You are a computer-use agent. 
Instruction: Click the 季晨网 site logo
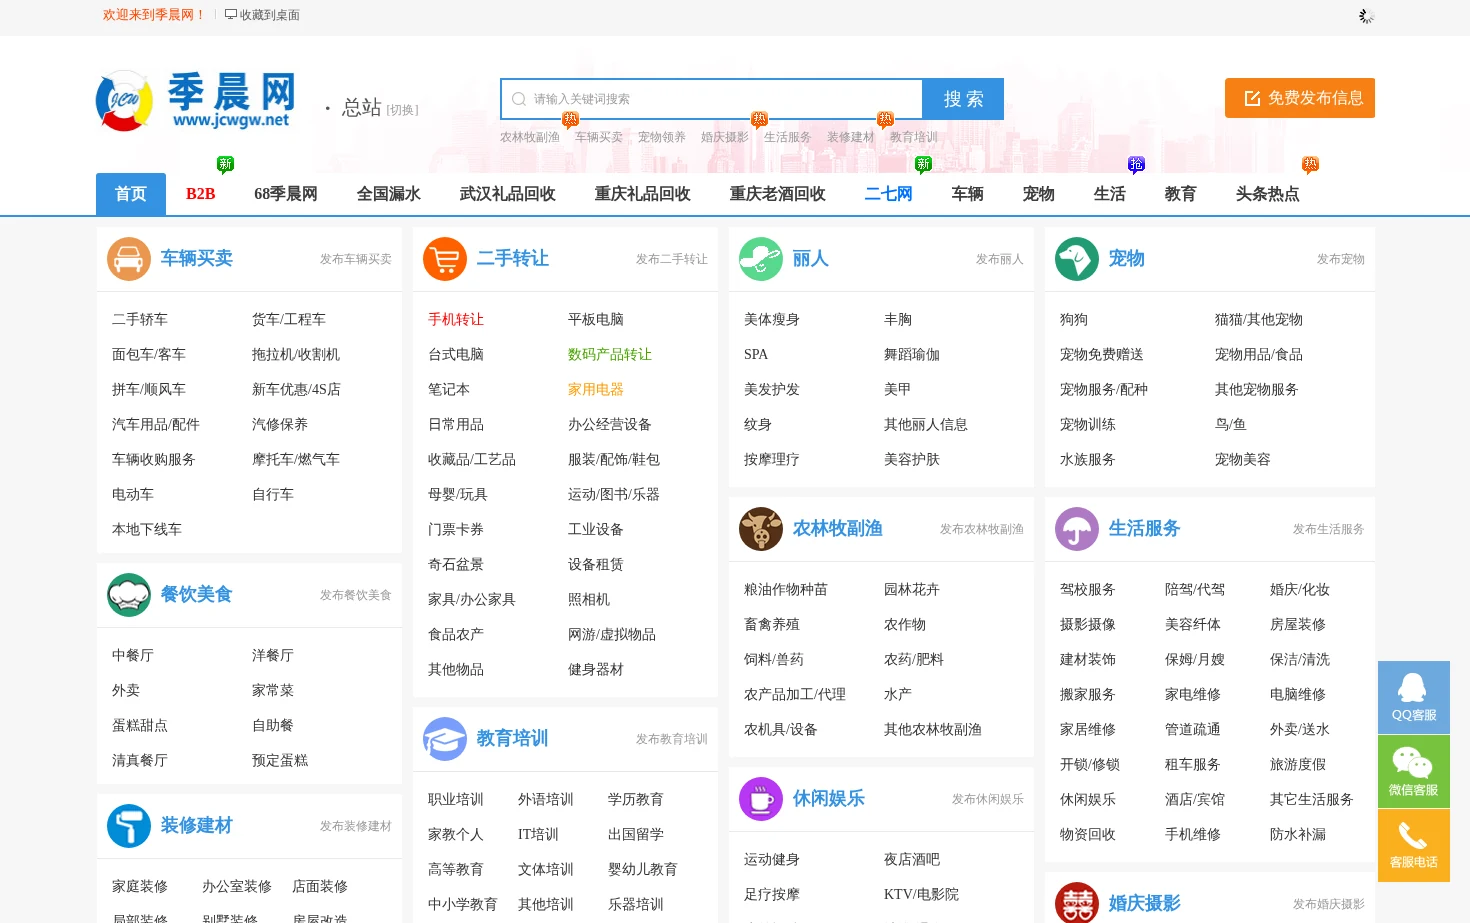(x=196, y=100)
